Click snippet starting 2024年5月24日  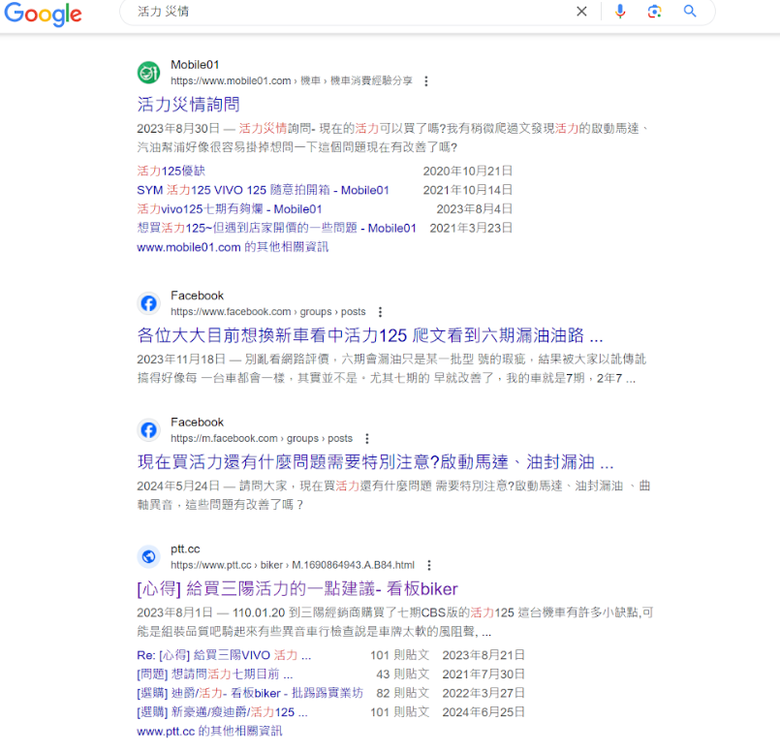(x=393, y=495)
